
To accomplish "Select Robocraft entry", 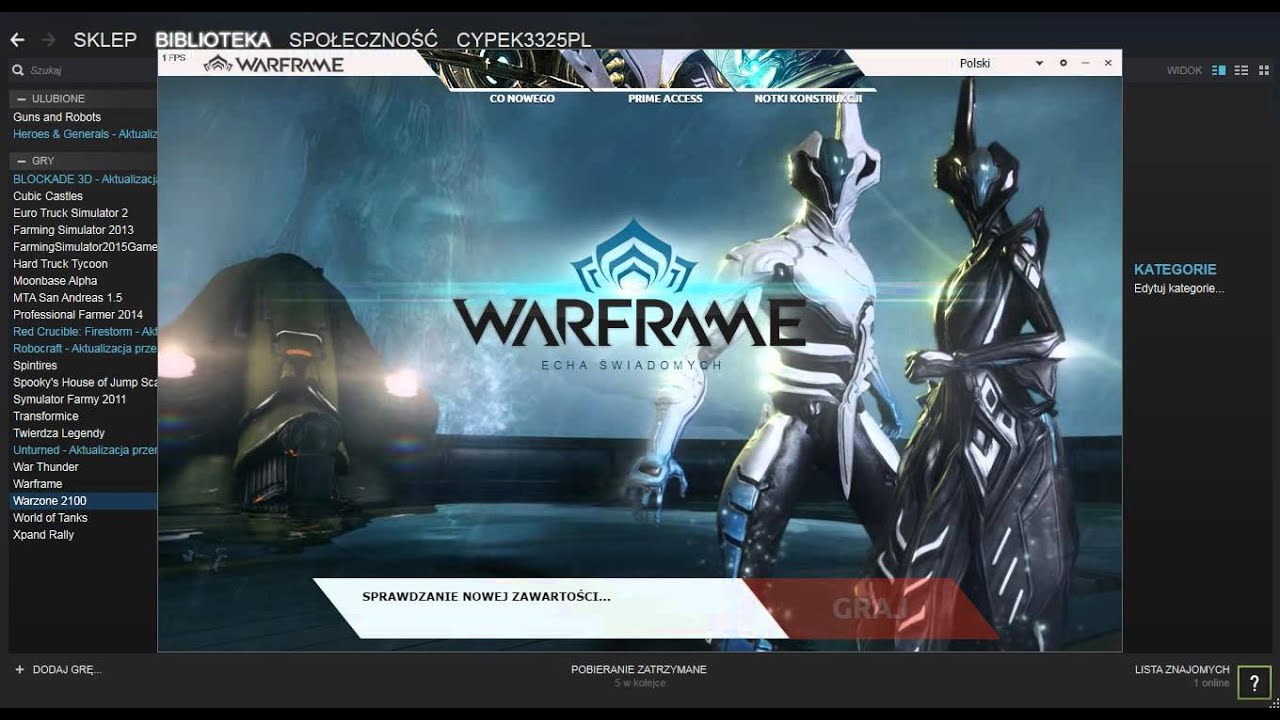I will (x=85, y=349).
